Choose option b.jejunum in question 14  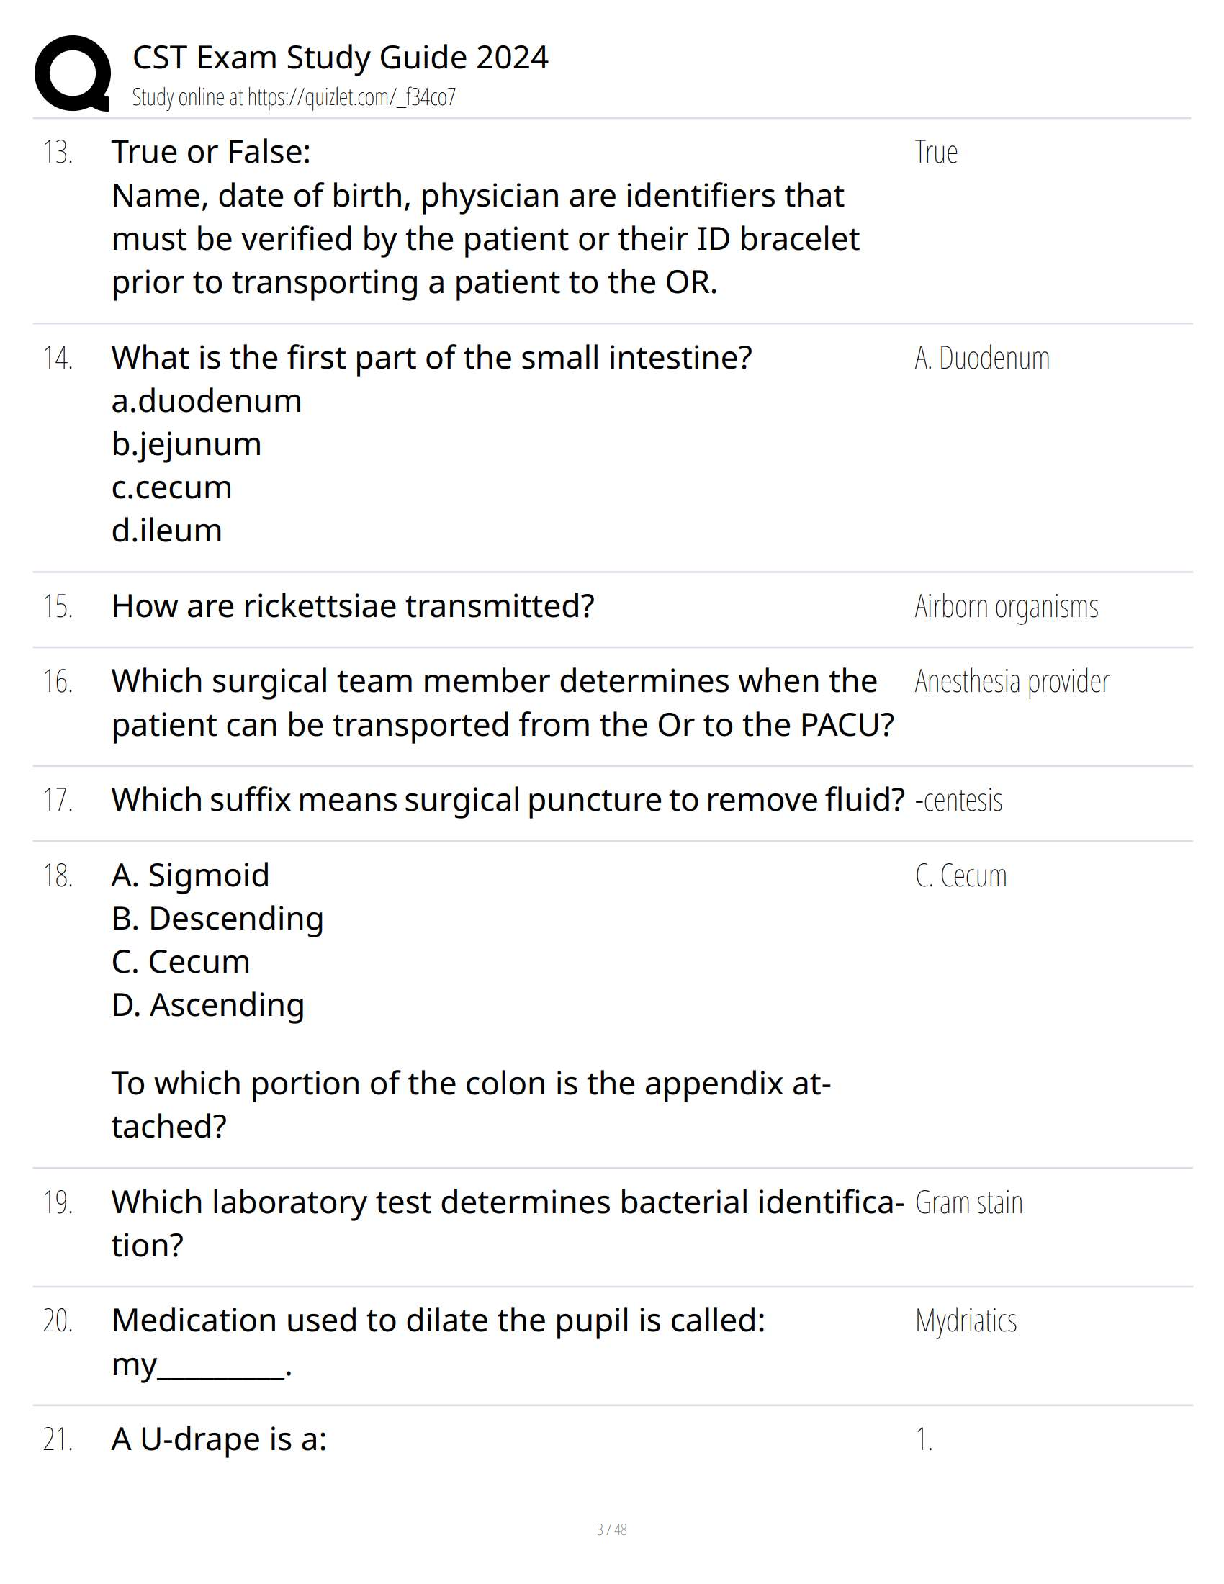click(186, 444)
